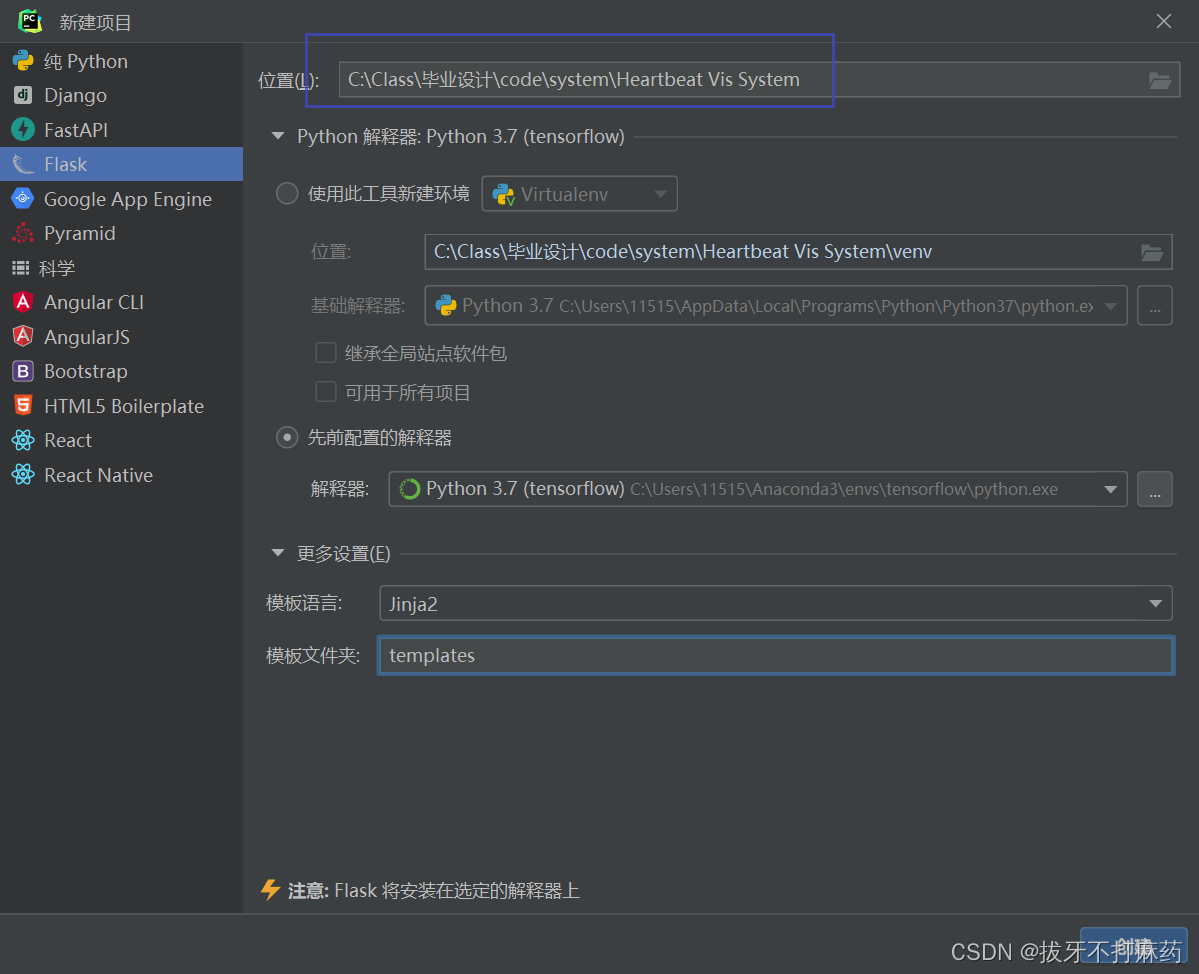Screen dimensions: 1199x974
Task: Open the 模板语言 Jinja2 dropdown
Action: click(775, 604)
